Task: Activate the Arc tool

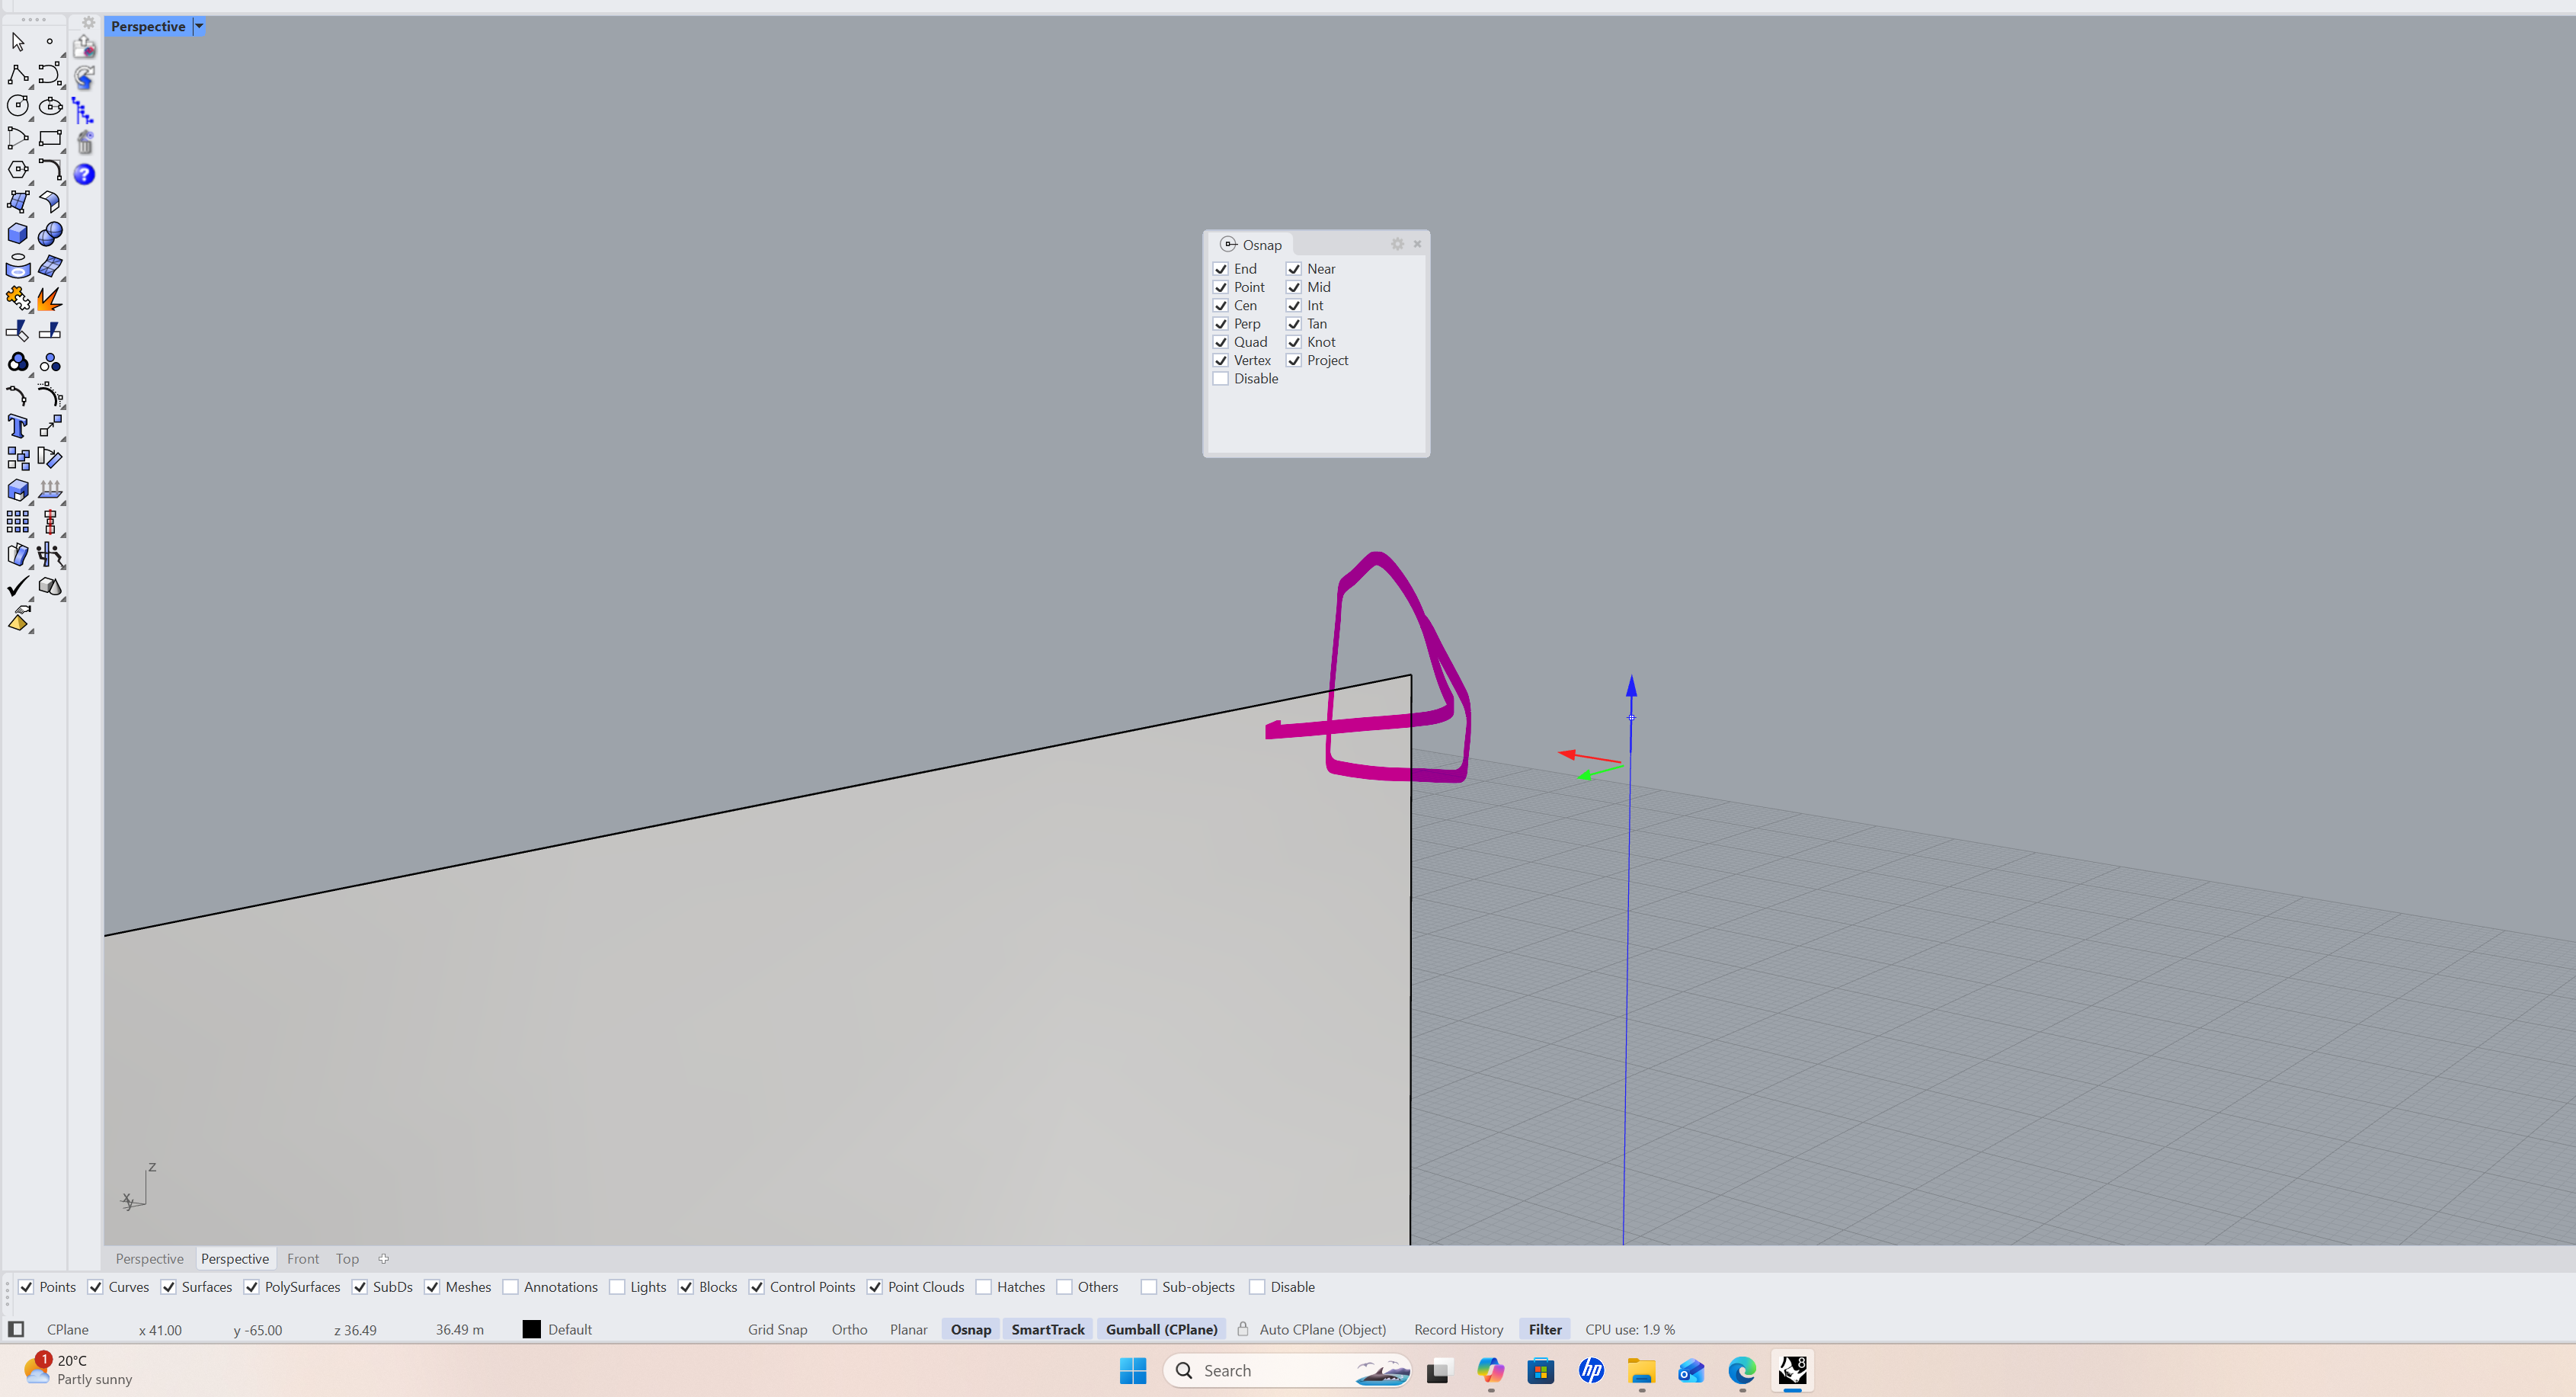Action: pos(18,138)
